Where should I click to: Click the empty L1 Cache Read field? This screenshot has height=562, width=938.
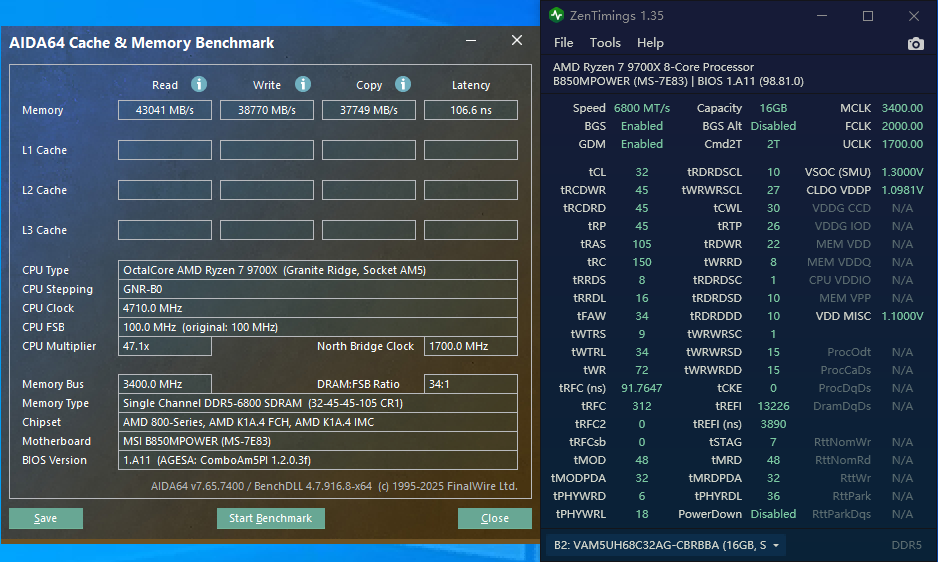165,150
